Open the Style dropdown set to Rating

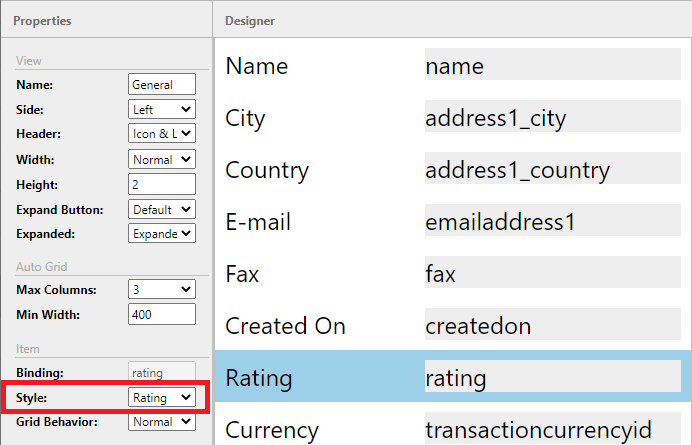[162, 398]
